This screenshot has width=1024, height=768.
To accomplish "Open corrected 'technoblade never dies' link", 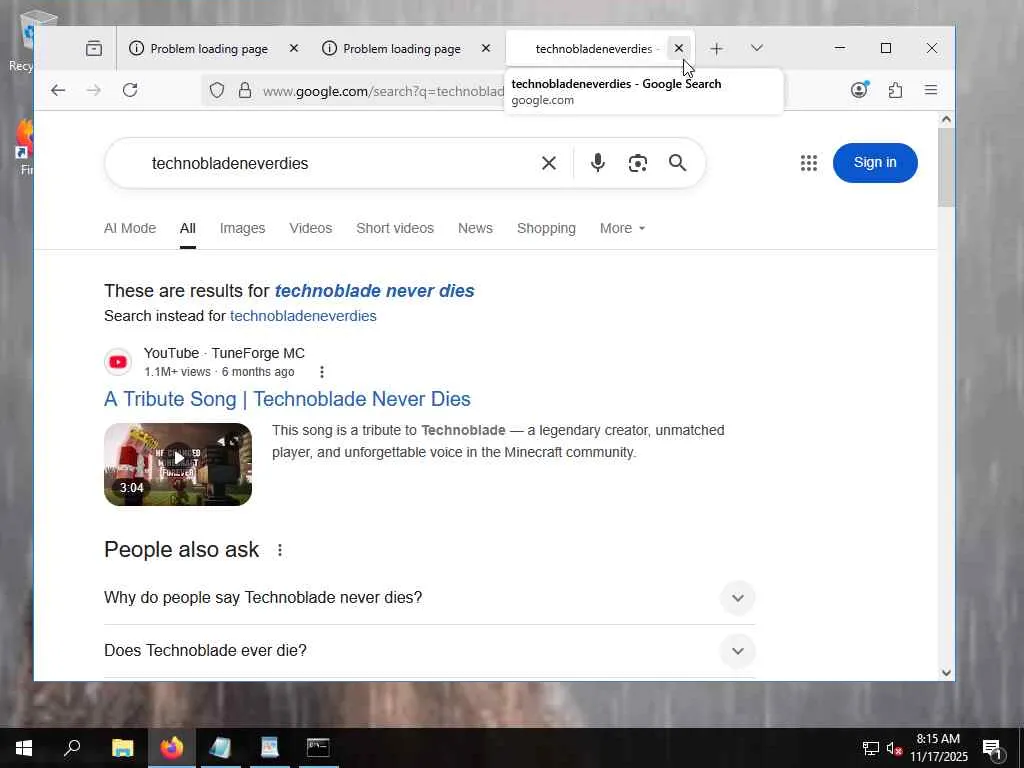I will point(375,291).
